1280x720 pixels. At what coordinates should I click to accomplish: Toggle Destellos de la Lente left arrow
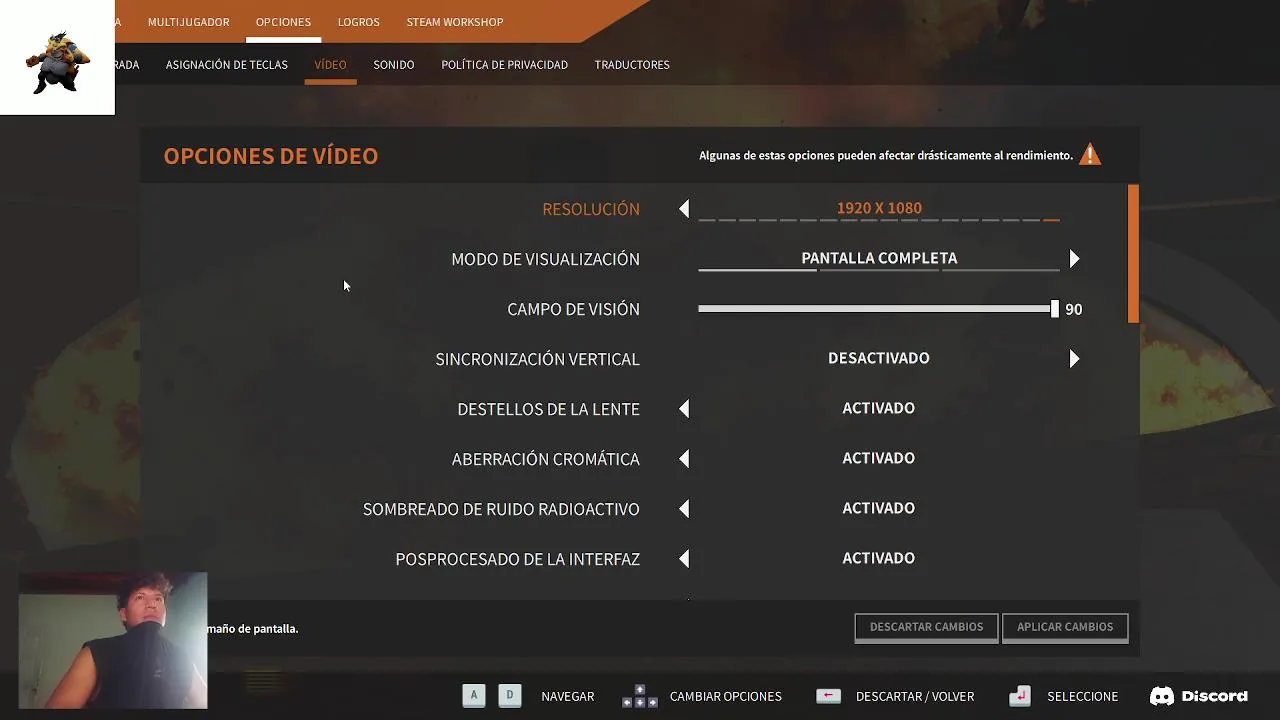tap(684, 409)
